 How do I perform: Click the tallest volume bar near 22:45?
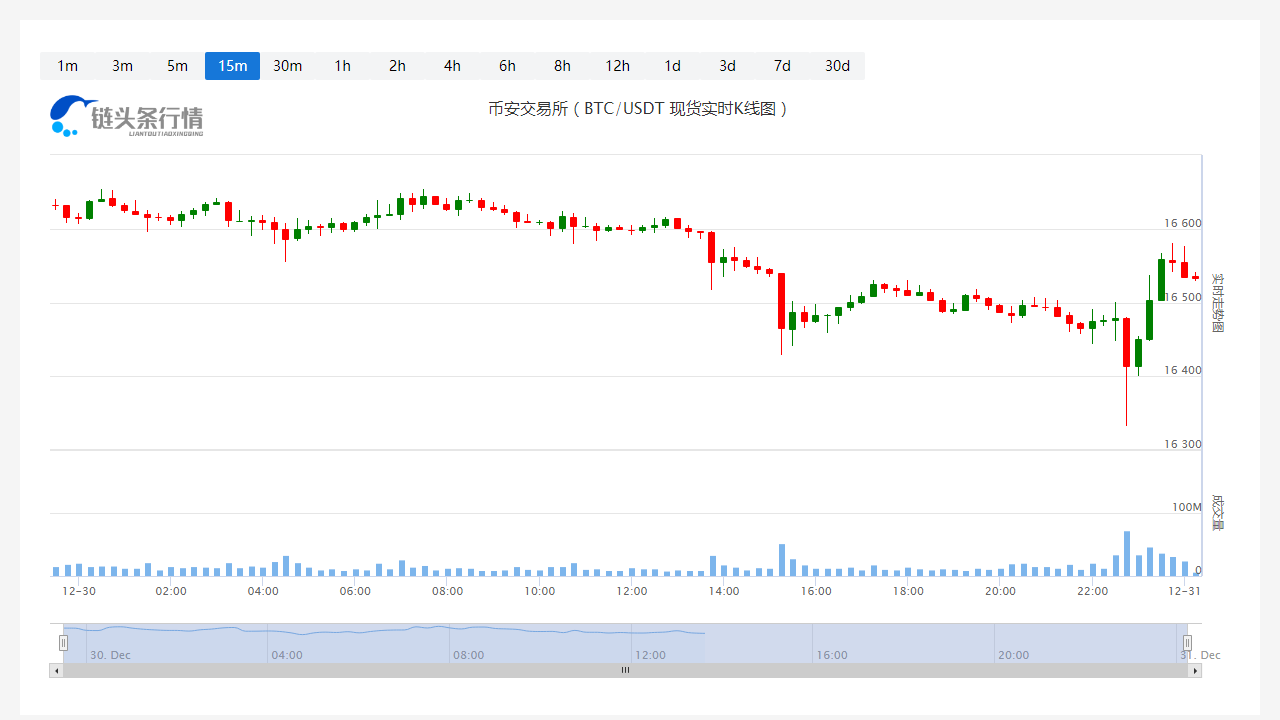click(1126, 554)
